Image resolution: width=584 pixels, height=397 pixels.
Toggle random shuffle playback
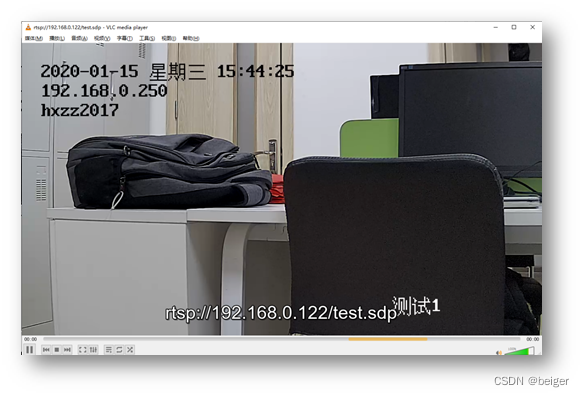pyautogui.click(x=130, y=350)
